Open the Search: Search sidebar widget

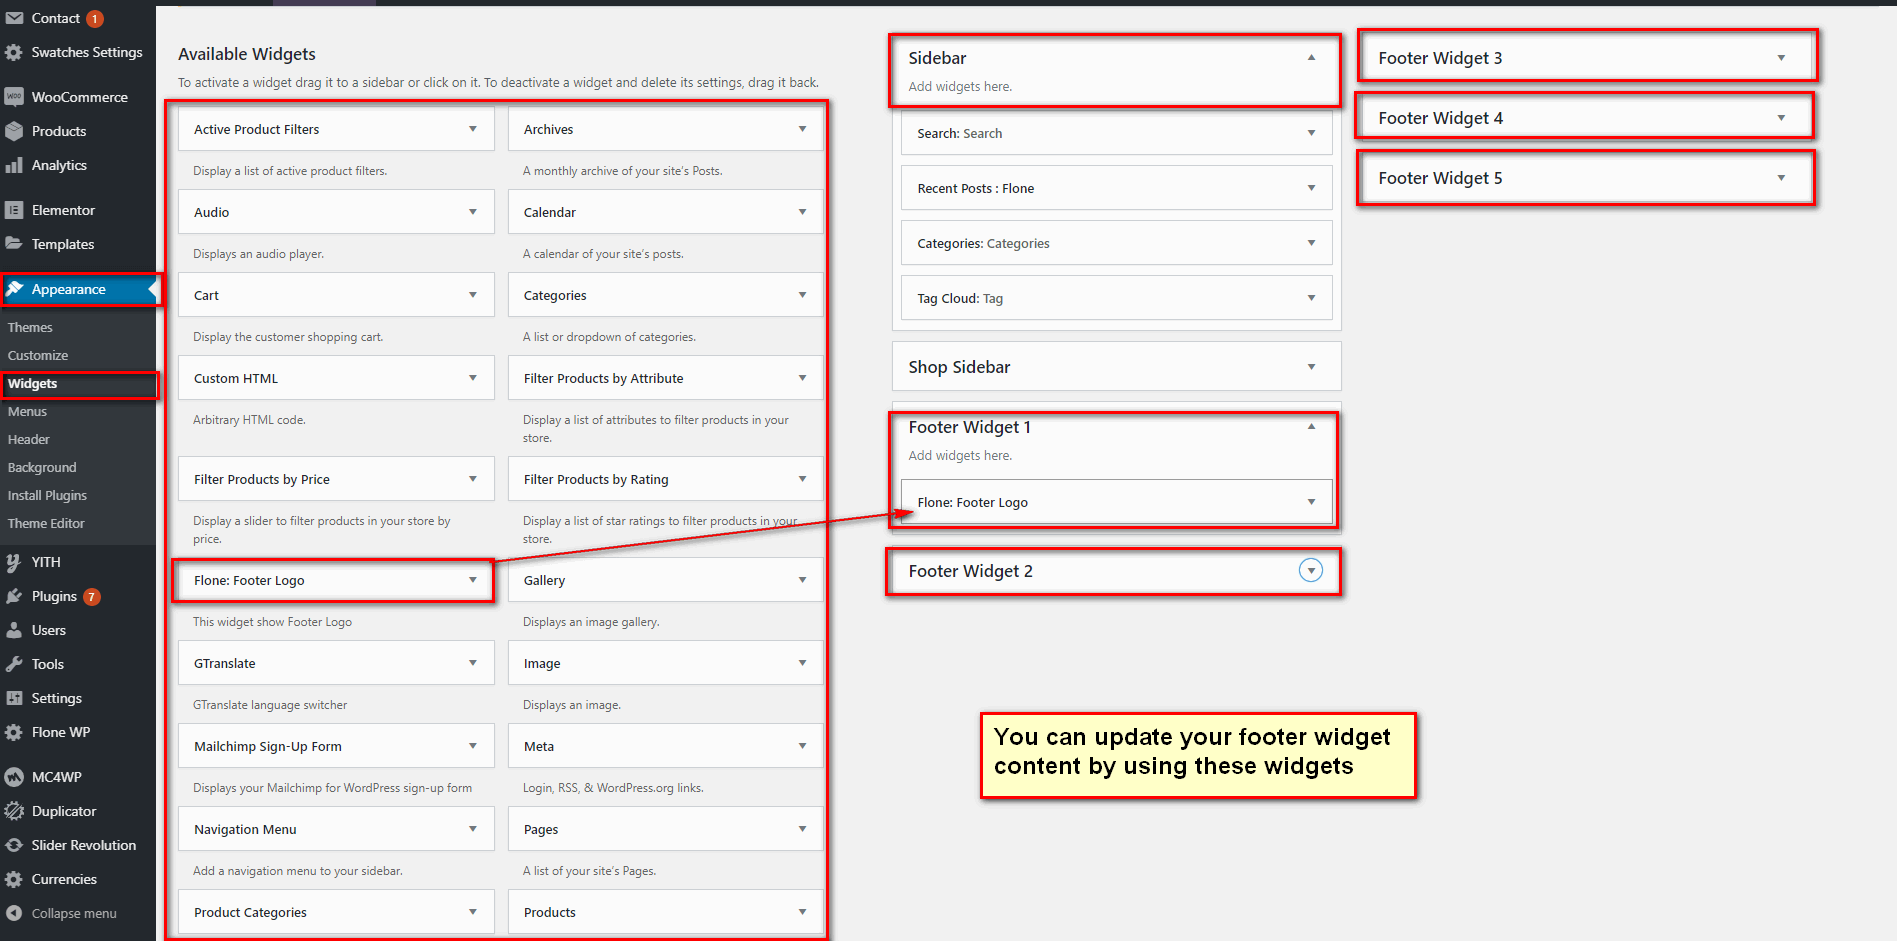coord(1116,133)
